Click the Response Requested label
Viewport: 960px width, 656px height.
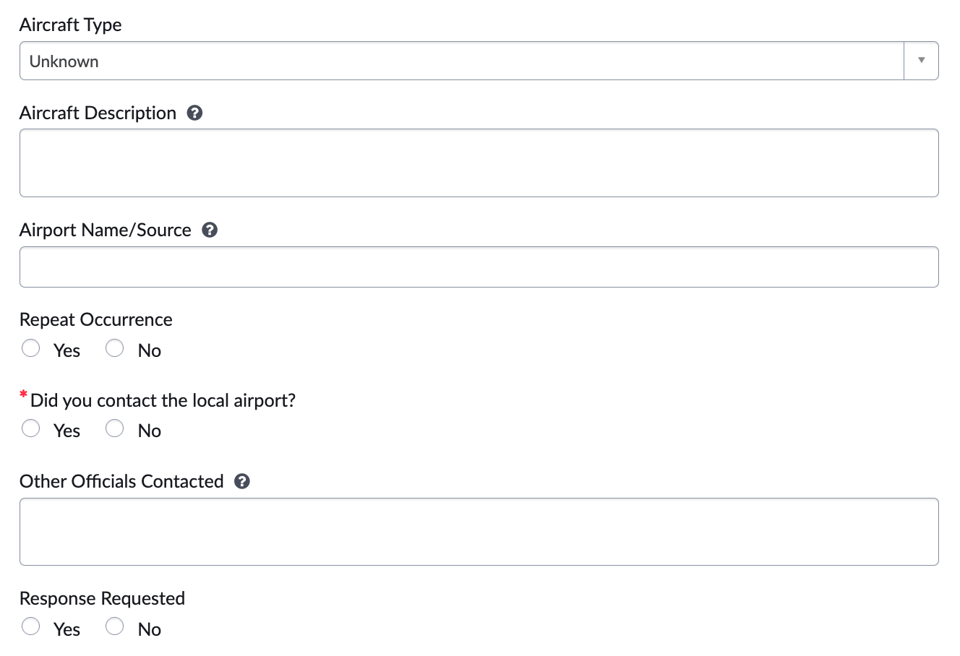(x=102, y=599)
